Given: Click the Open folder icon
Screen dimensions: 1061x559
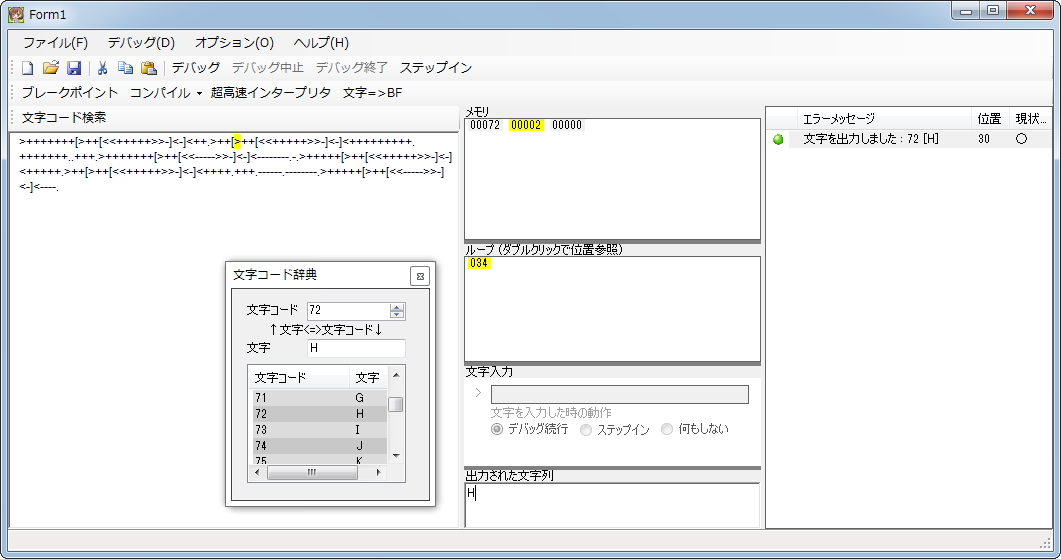Looking at the screenshot, I should click(x=51, y=68).
